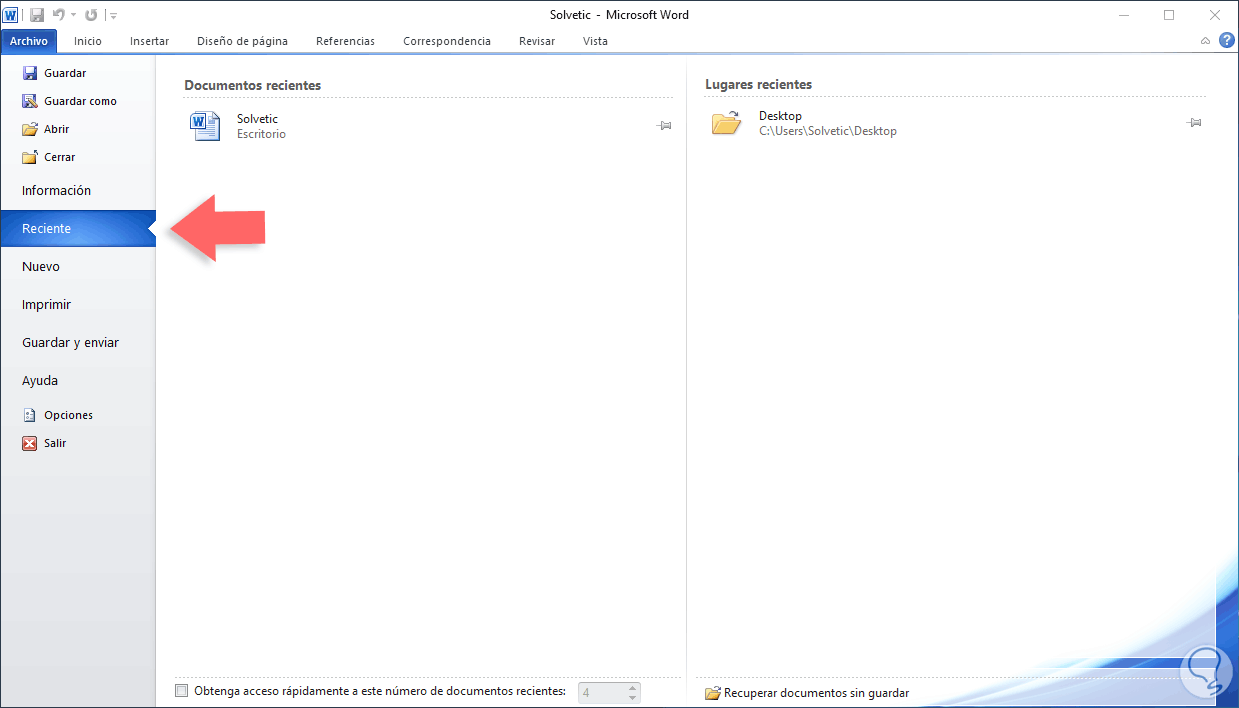Switch to the Vista tab
Image resolution: width=1239 pixels, height=708 pixels.
[x=595, y=41]
